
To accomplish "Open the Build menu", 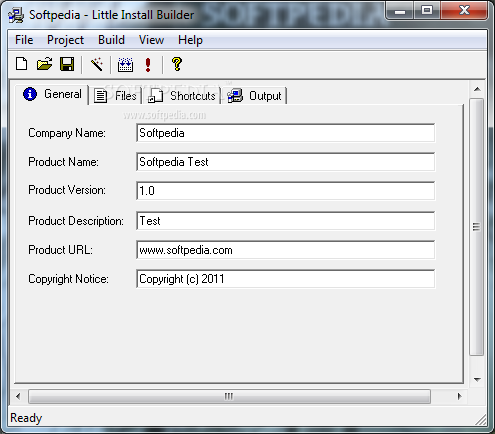I will tap(111, 40).
